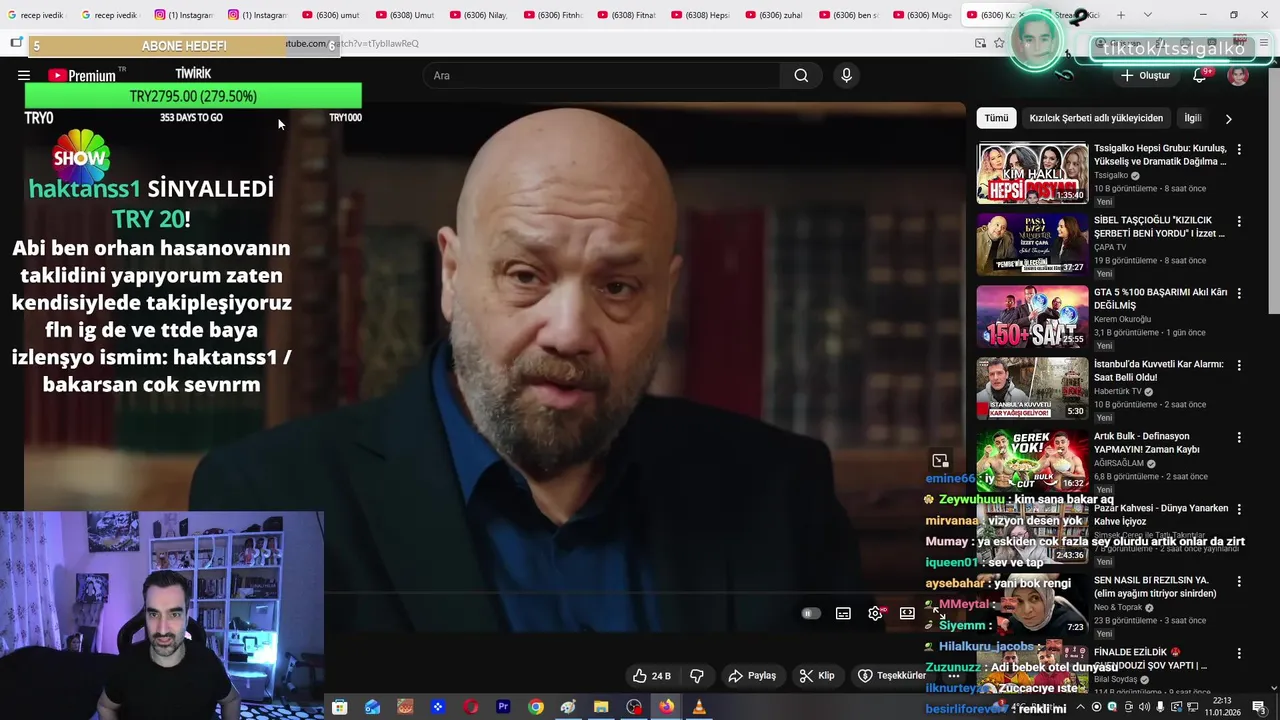Open the tab list dropdown arrow
1280x720 pixels.
1147,15
